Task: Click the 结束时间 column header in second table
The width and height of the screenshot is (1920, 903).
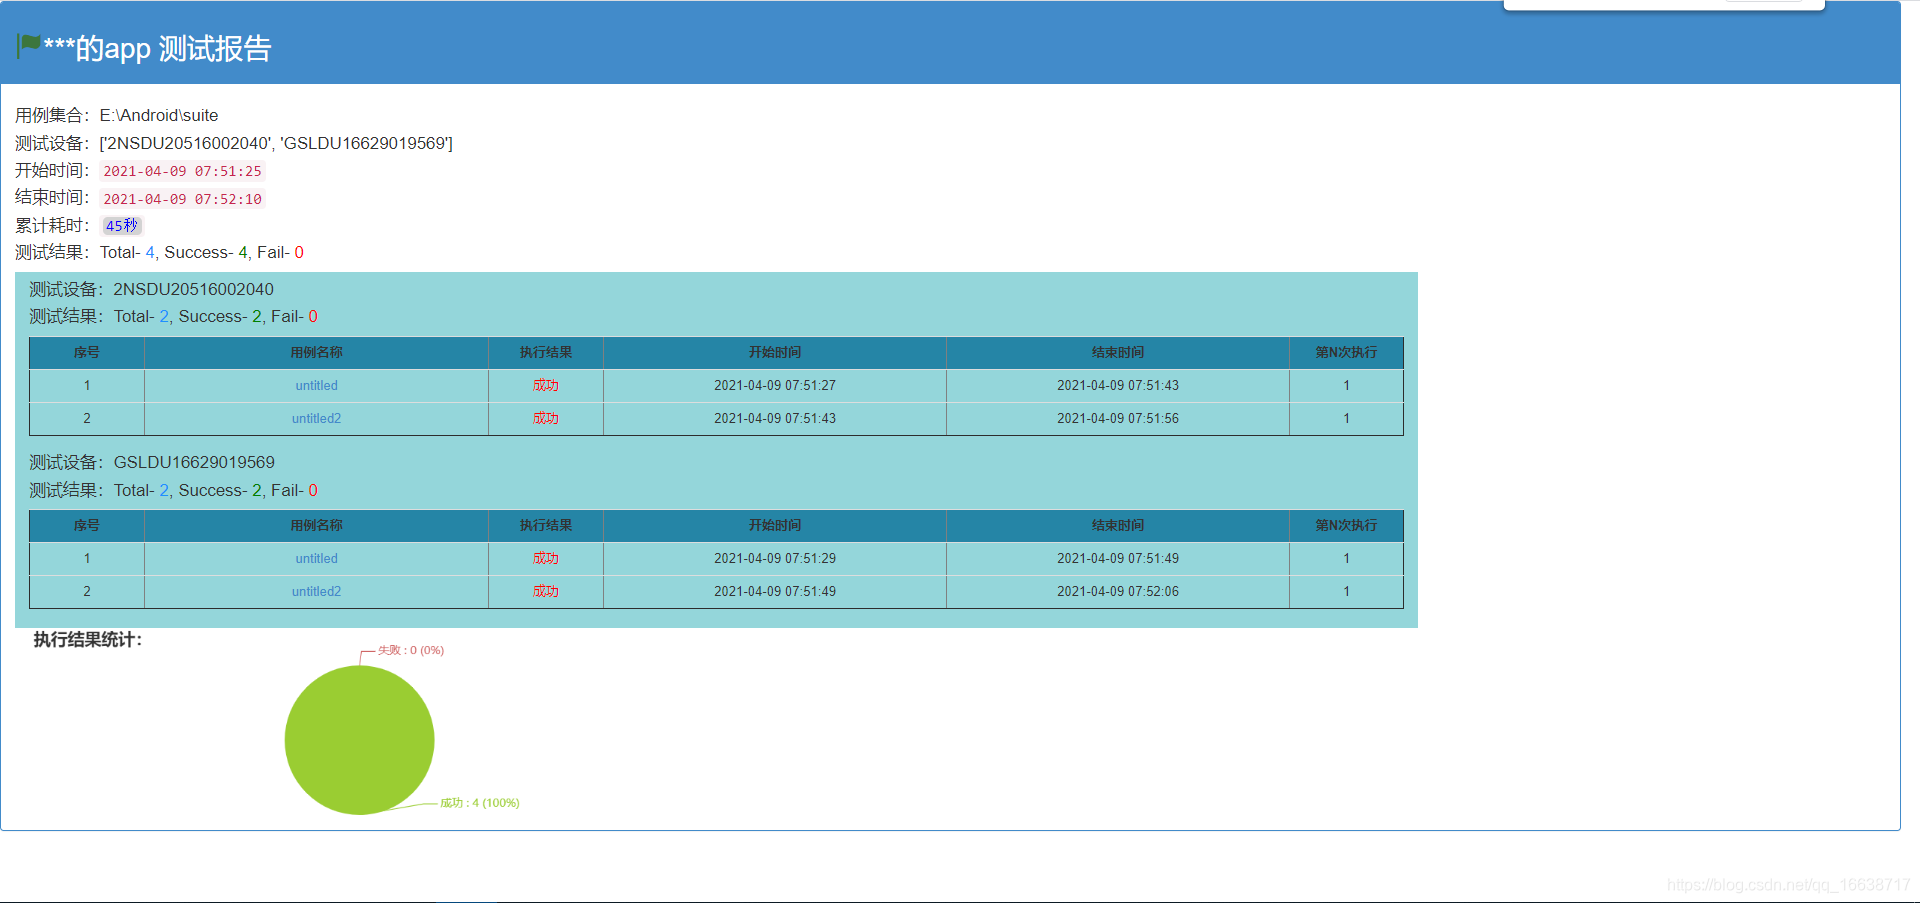Action: 1118,526
